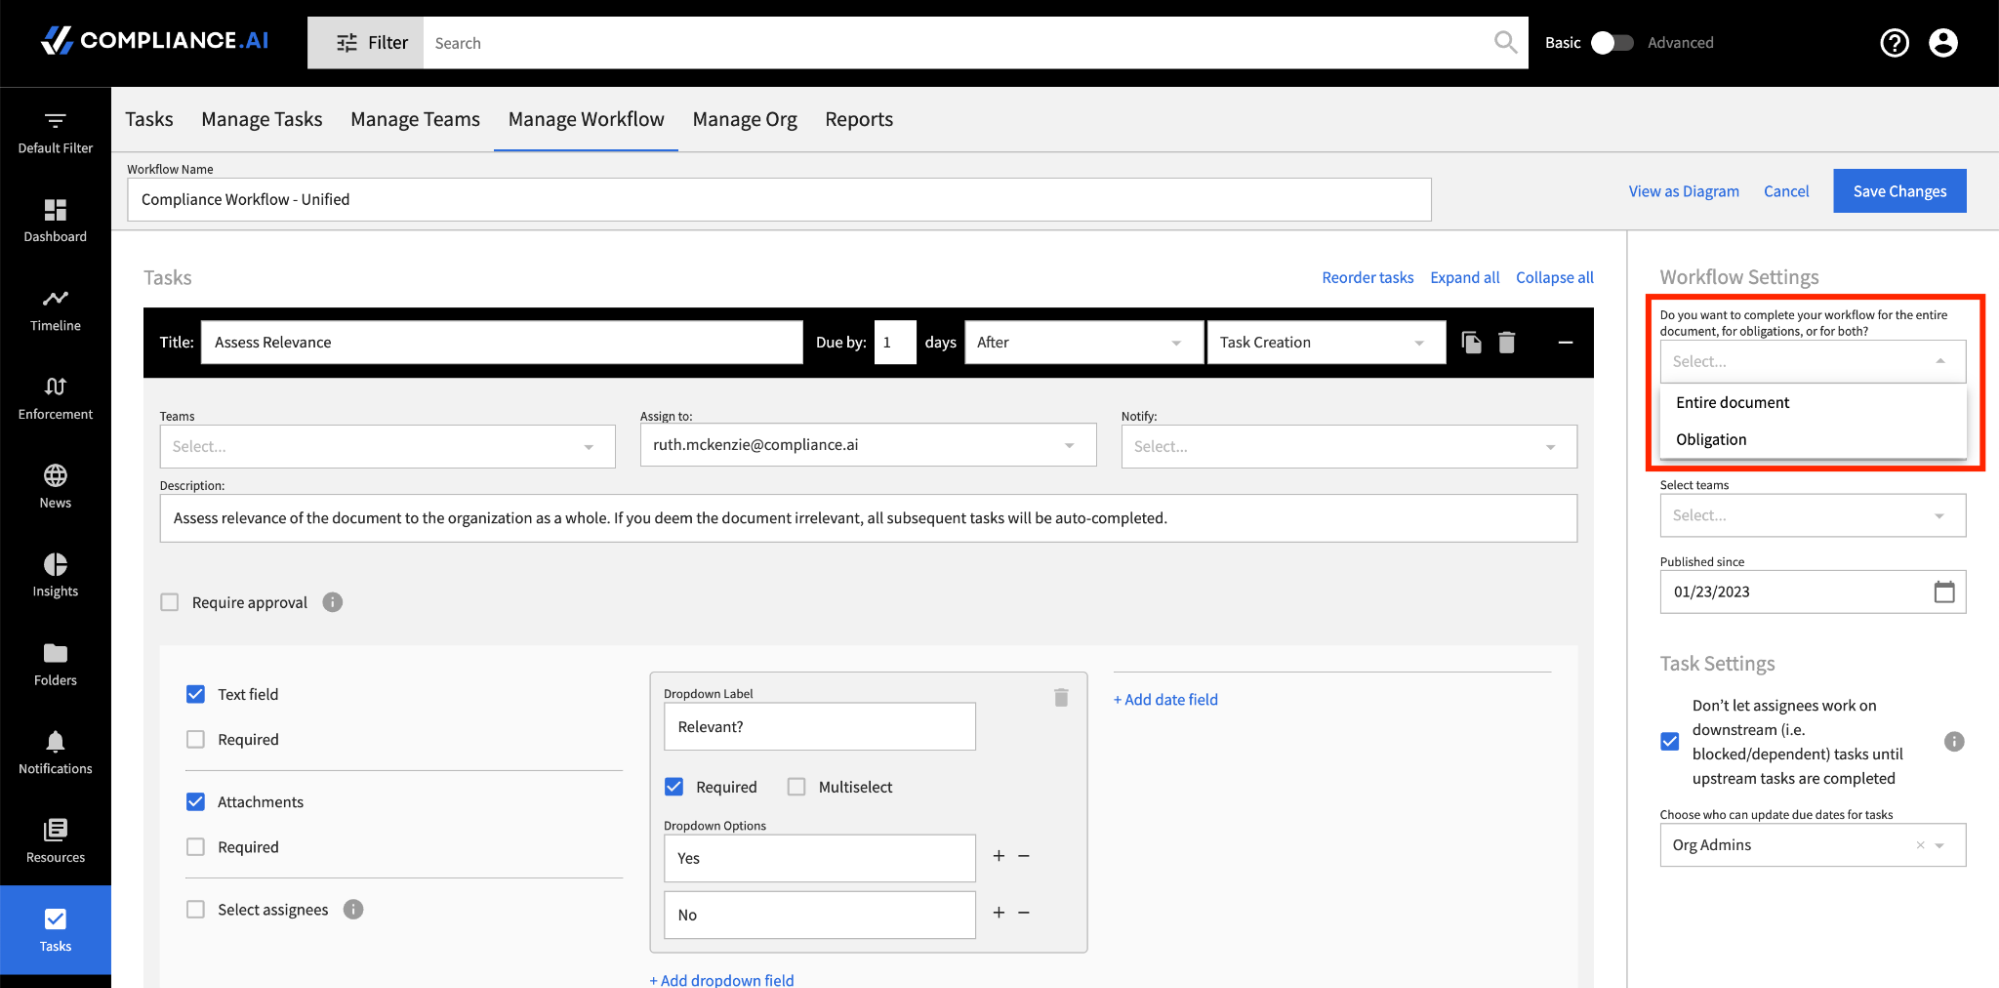Remove the Yes dropdown option
The height and width of the screenshot is (988, 1999).
[1024, 856]
